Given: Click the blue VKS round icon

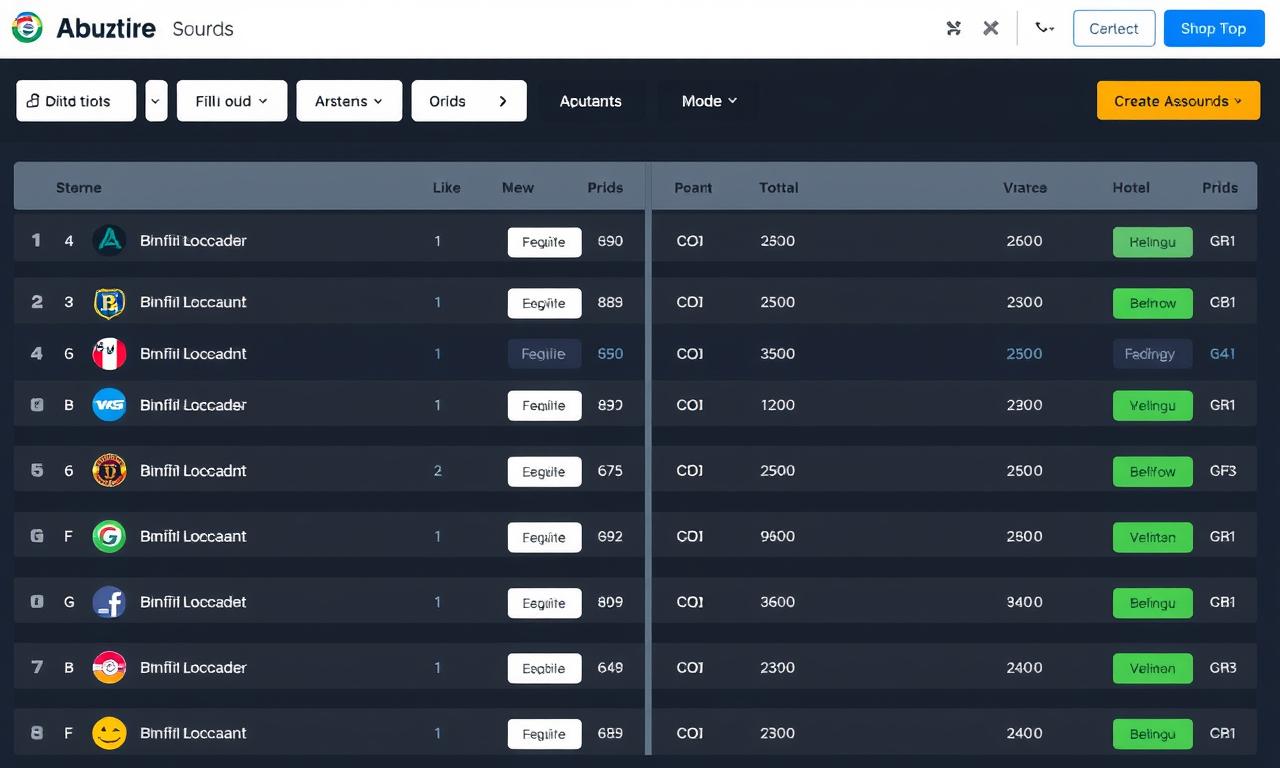Looking at the screenshot, I should tap(109, 405).
